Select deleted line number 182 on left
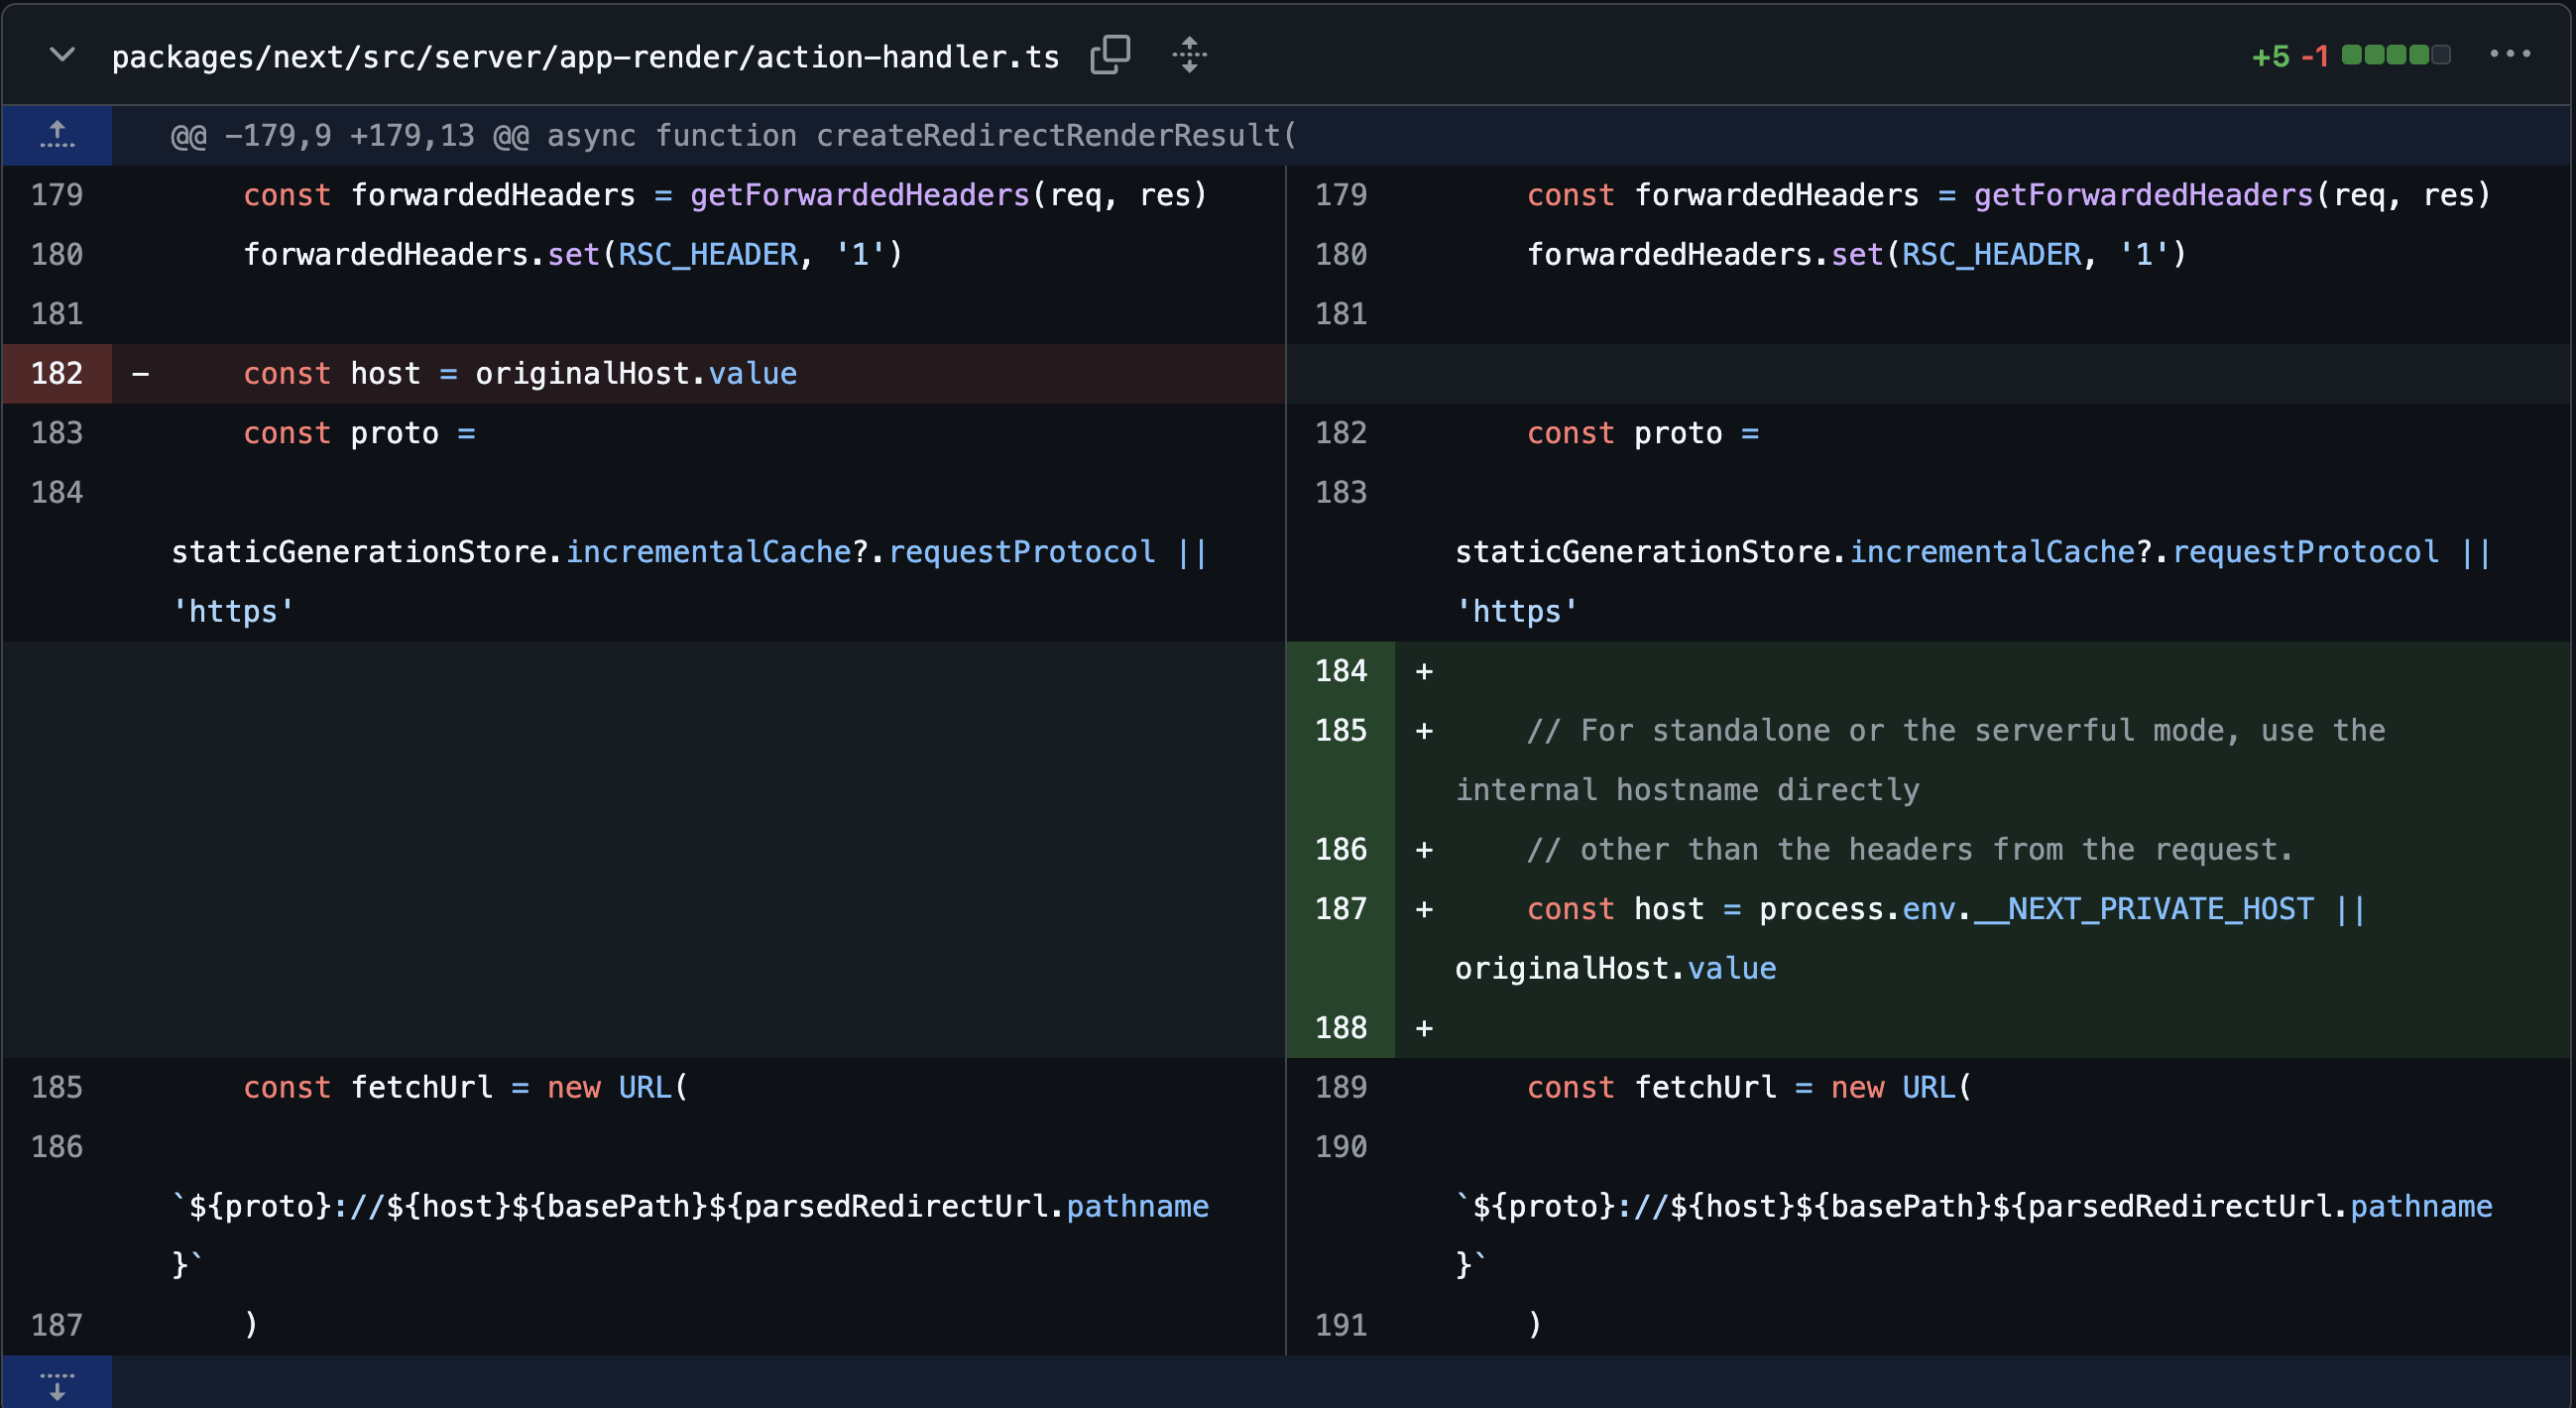 pos(57,374)
